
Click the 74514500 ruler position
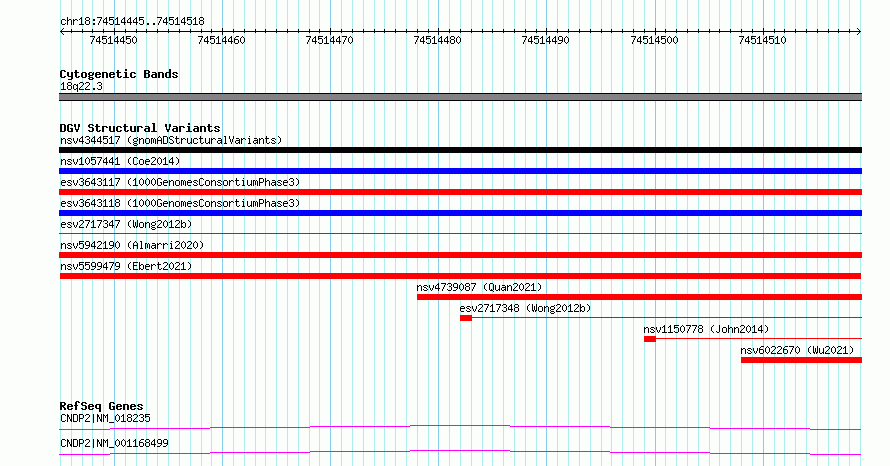(654, 40)
